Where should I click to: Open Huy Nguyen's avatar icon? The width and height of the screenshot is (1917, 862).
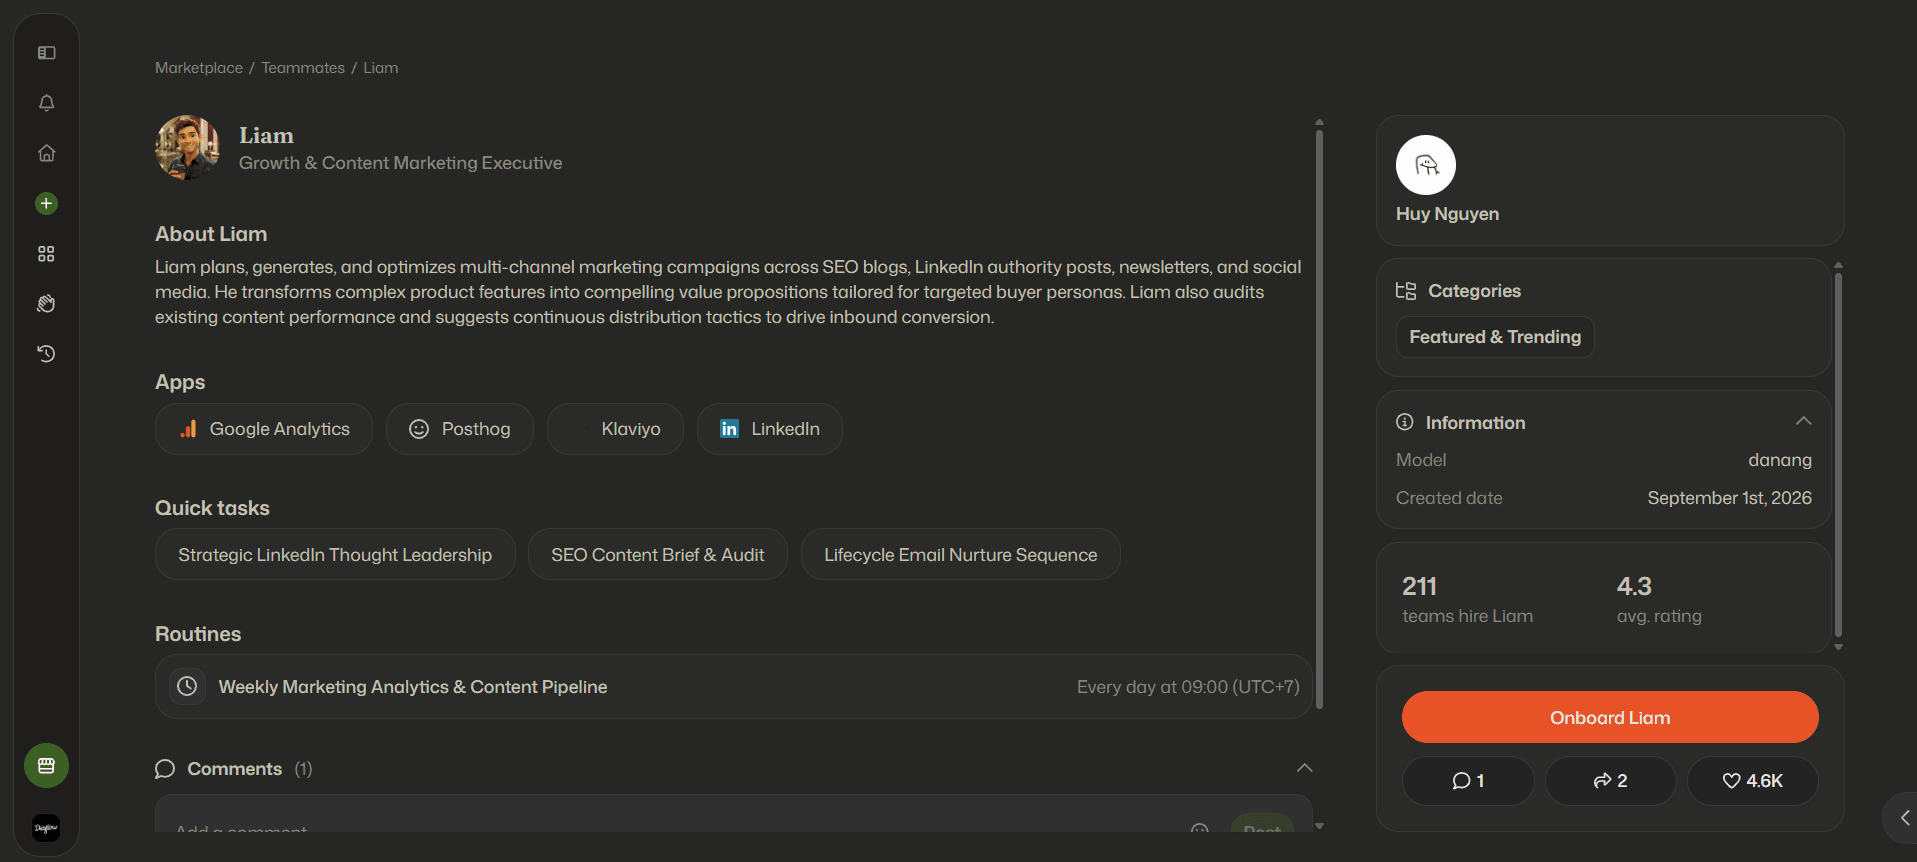point(1426,165)
